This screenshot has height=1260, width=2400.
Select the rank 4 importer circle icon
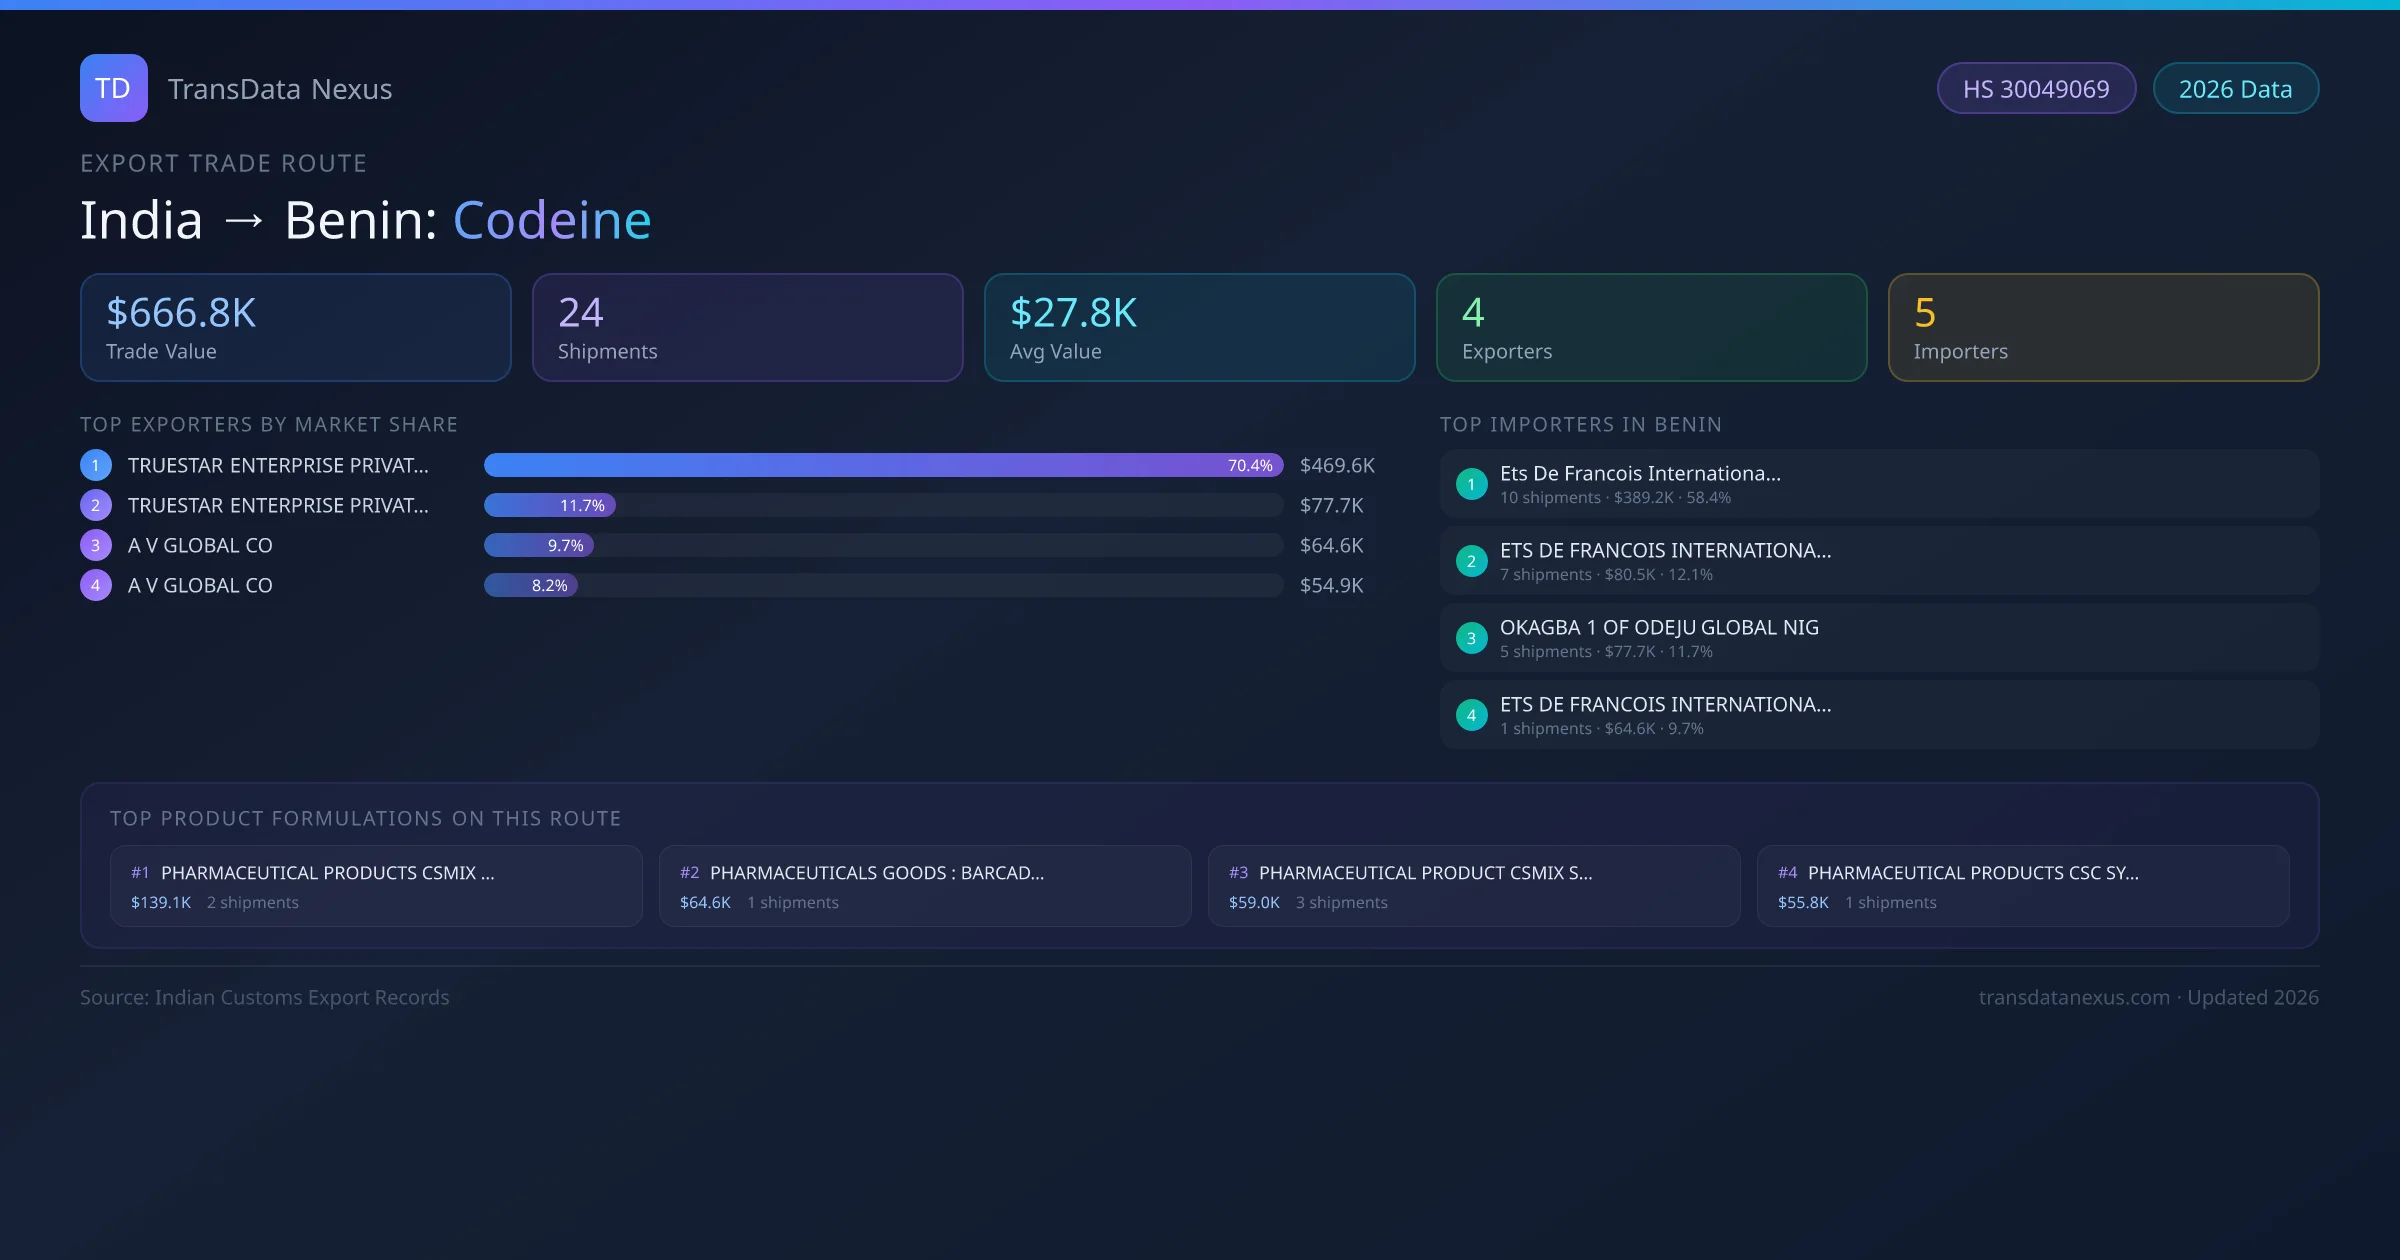pos(1471,714)
